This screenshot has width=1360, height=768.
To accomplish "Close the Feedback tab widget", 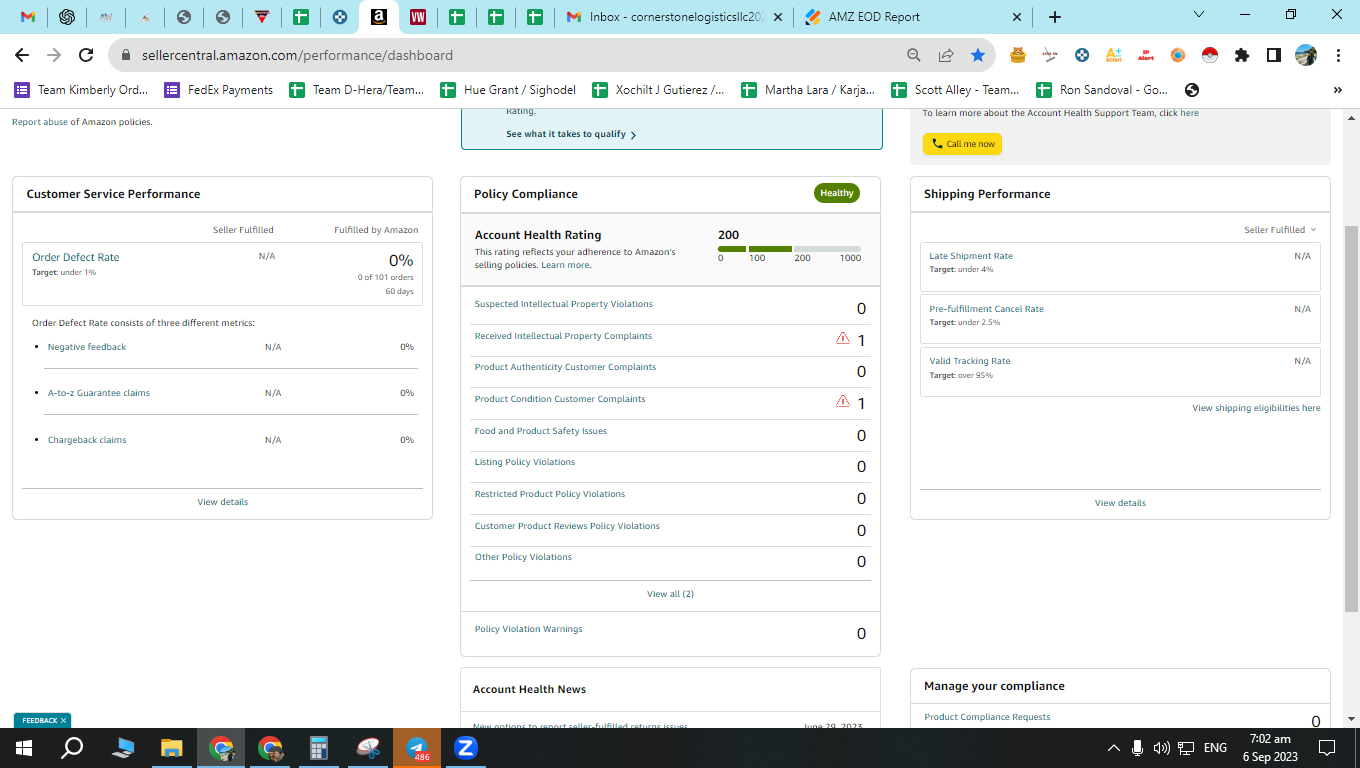I will (x=63, y=720).
